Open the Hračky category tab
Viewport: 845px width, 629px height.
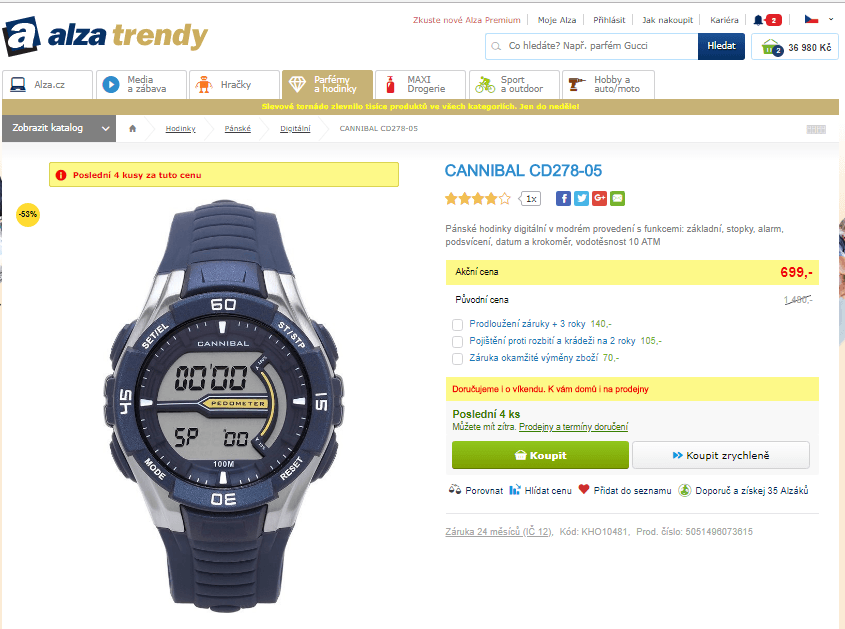tap(234, 85)
